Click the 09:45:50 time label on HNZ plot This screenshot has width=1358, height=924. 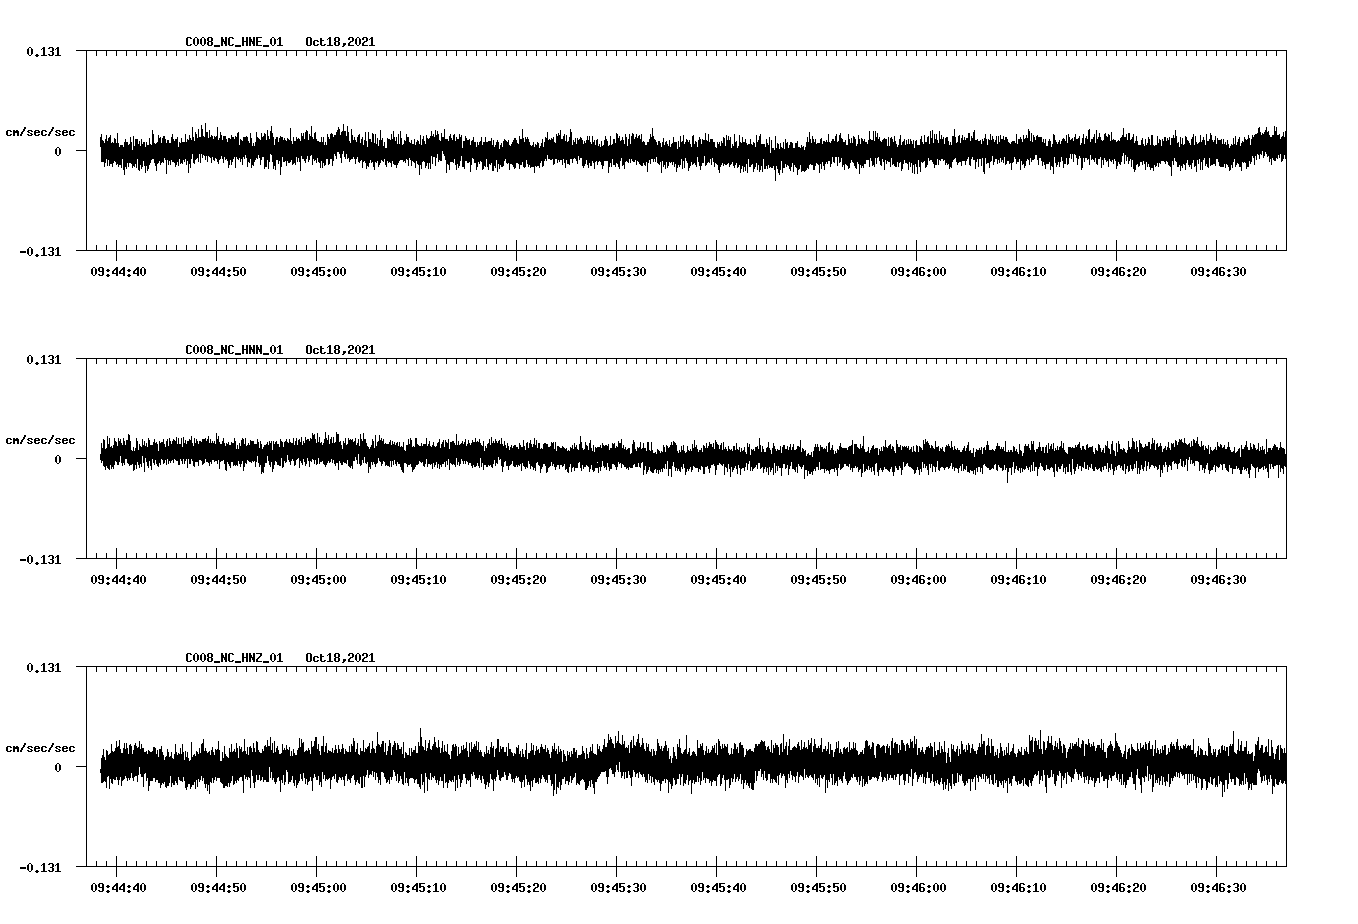[818, 888]
